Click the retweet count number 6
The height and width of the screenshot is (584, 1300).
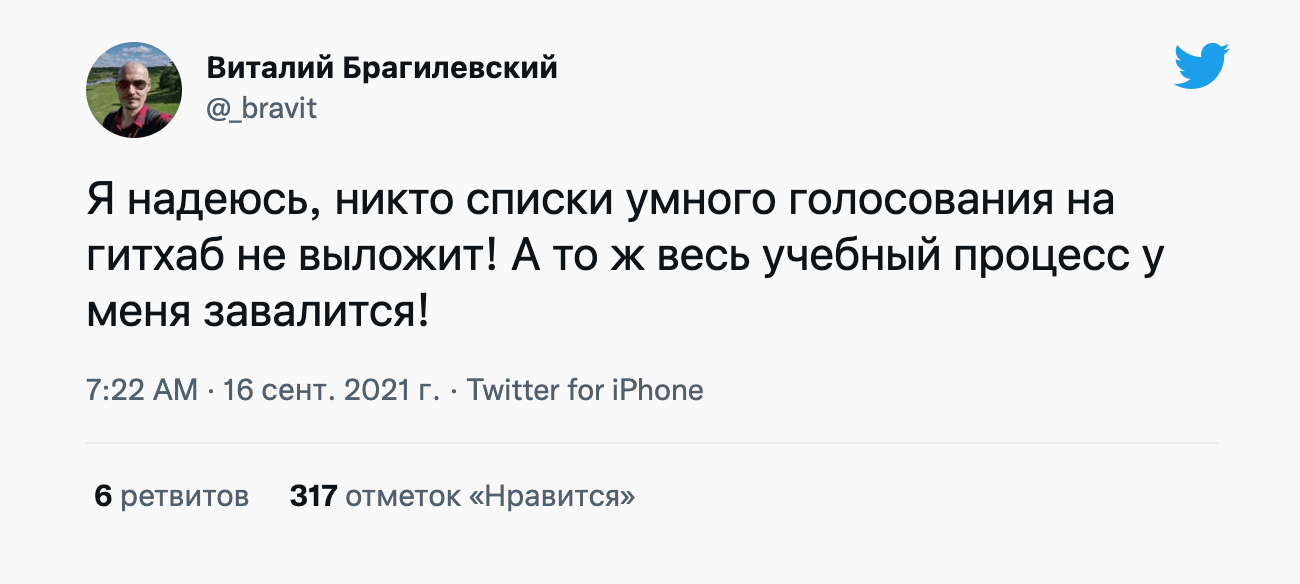[x=102, y=495]
